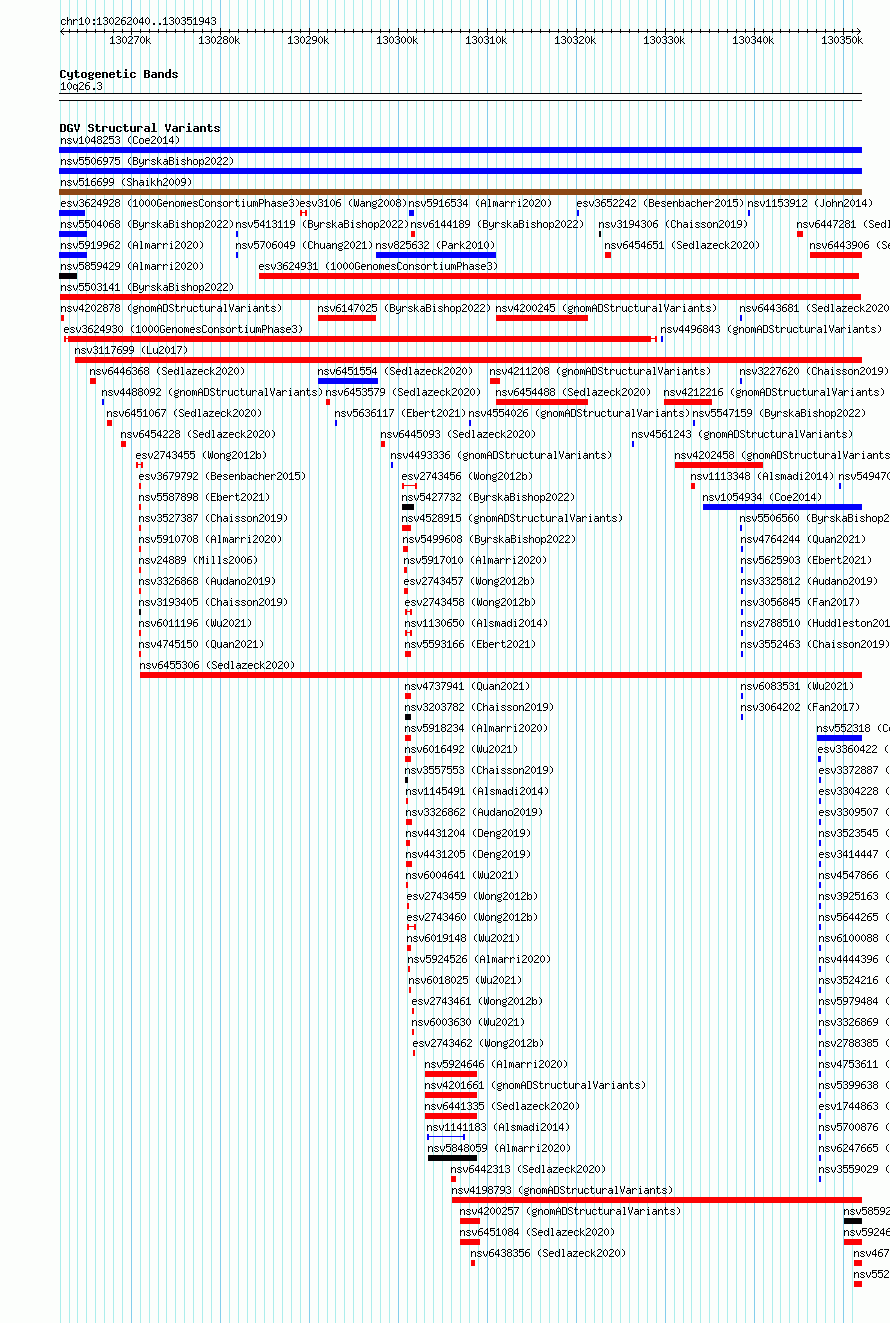Image resolution: width=890 pixels, height=1323 pixels.
Task: Open nsv3194306 (Chaisson2019) label
Action: tap(673, 224)
